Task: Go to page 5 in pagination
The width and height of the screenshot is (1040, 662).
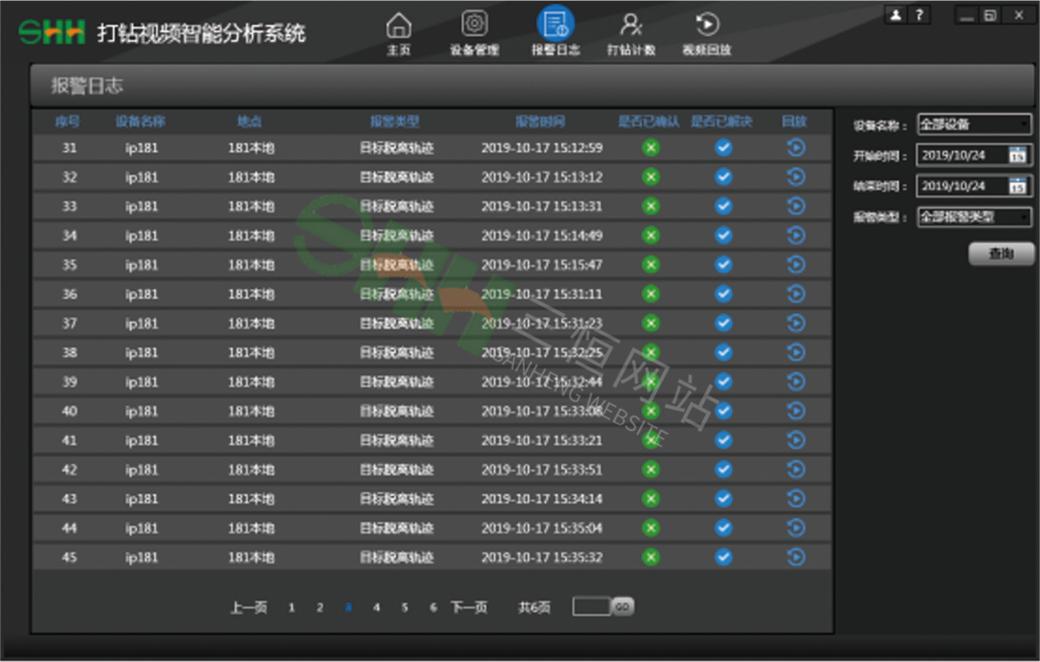Action: coord(405,607)
